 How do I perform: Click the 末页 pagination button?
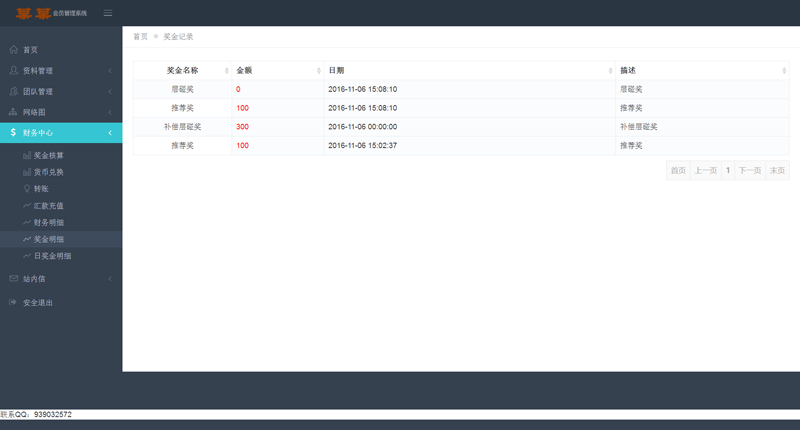click(x=778, y=170)
